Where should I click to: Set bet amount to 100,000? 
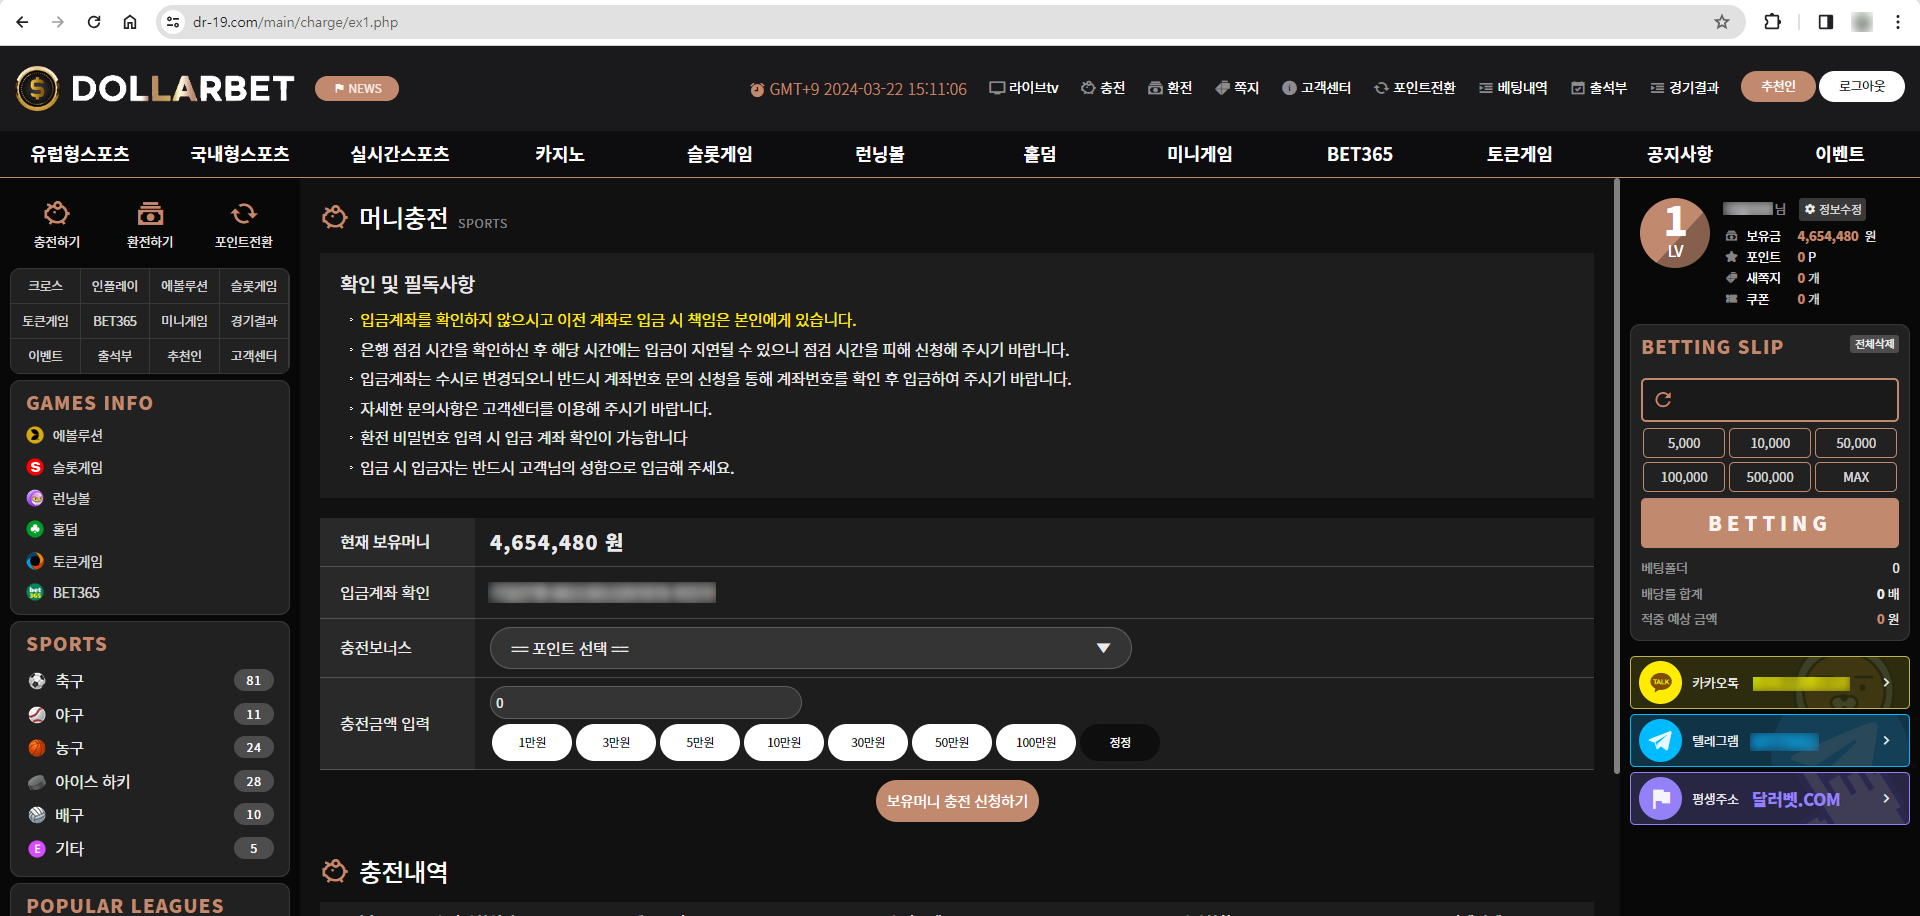pos(1684,477)
